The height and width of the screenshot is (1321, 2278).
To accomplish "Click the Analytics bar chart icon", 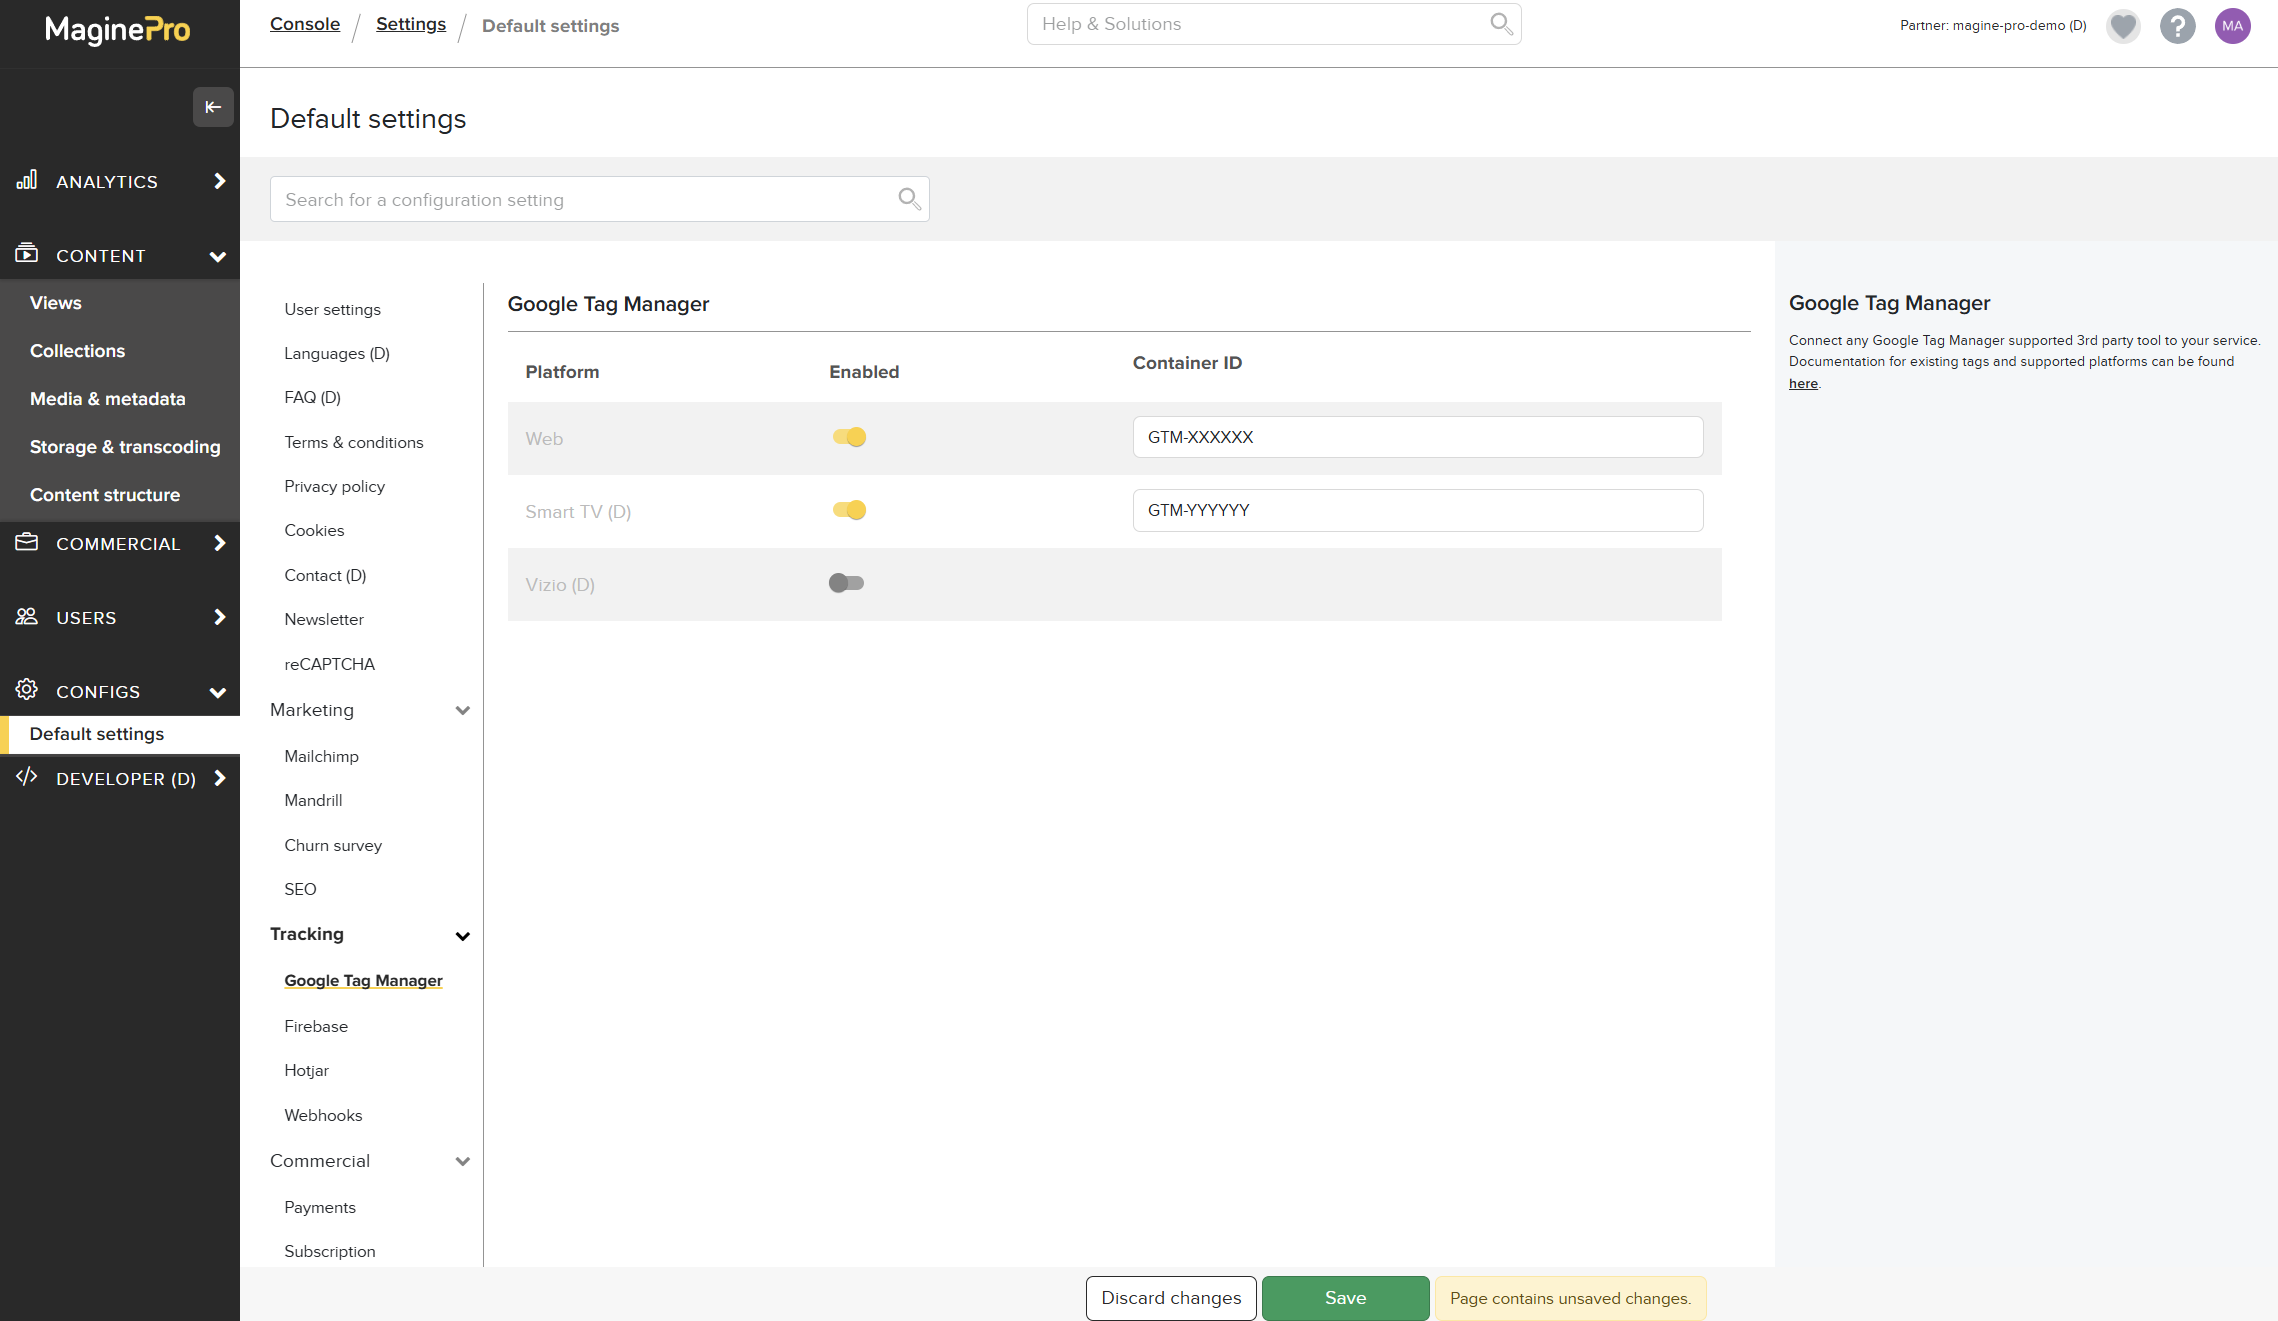I will 27,180.
